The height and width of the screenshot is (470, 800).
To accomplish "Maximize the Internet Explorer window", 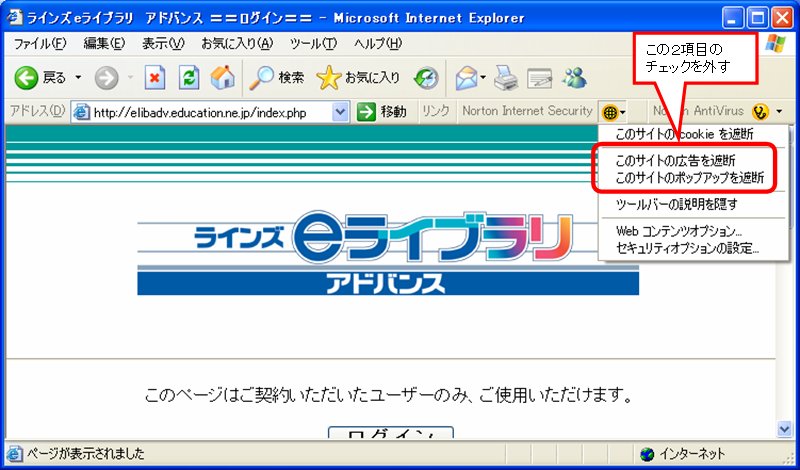I will (758, 18).
